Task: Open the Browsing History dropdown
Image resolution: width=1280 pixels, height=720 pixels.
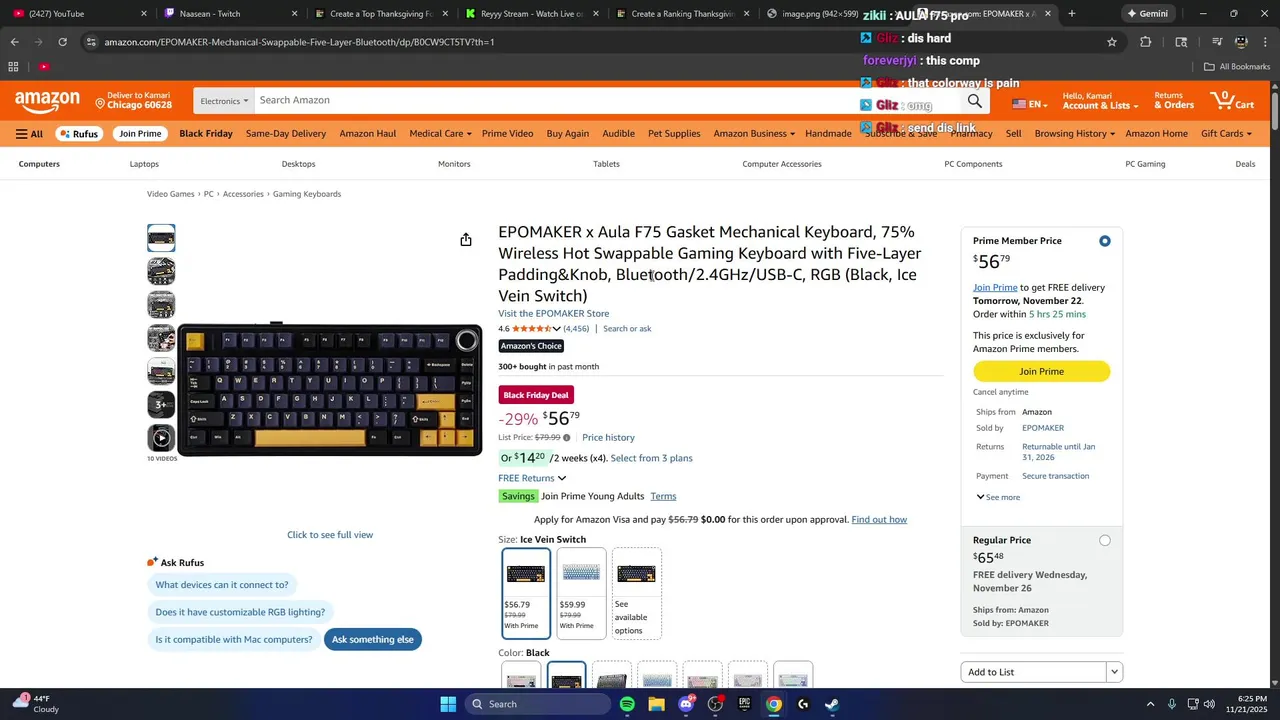Action: [1075, 134]
